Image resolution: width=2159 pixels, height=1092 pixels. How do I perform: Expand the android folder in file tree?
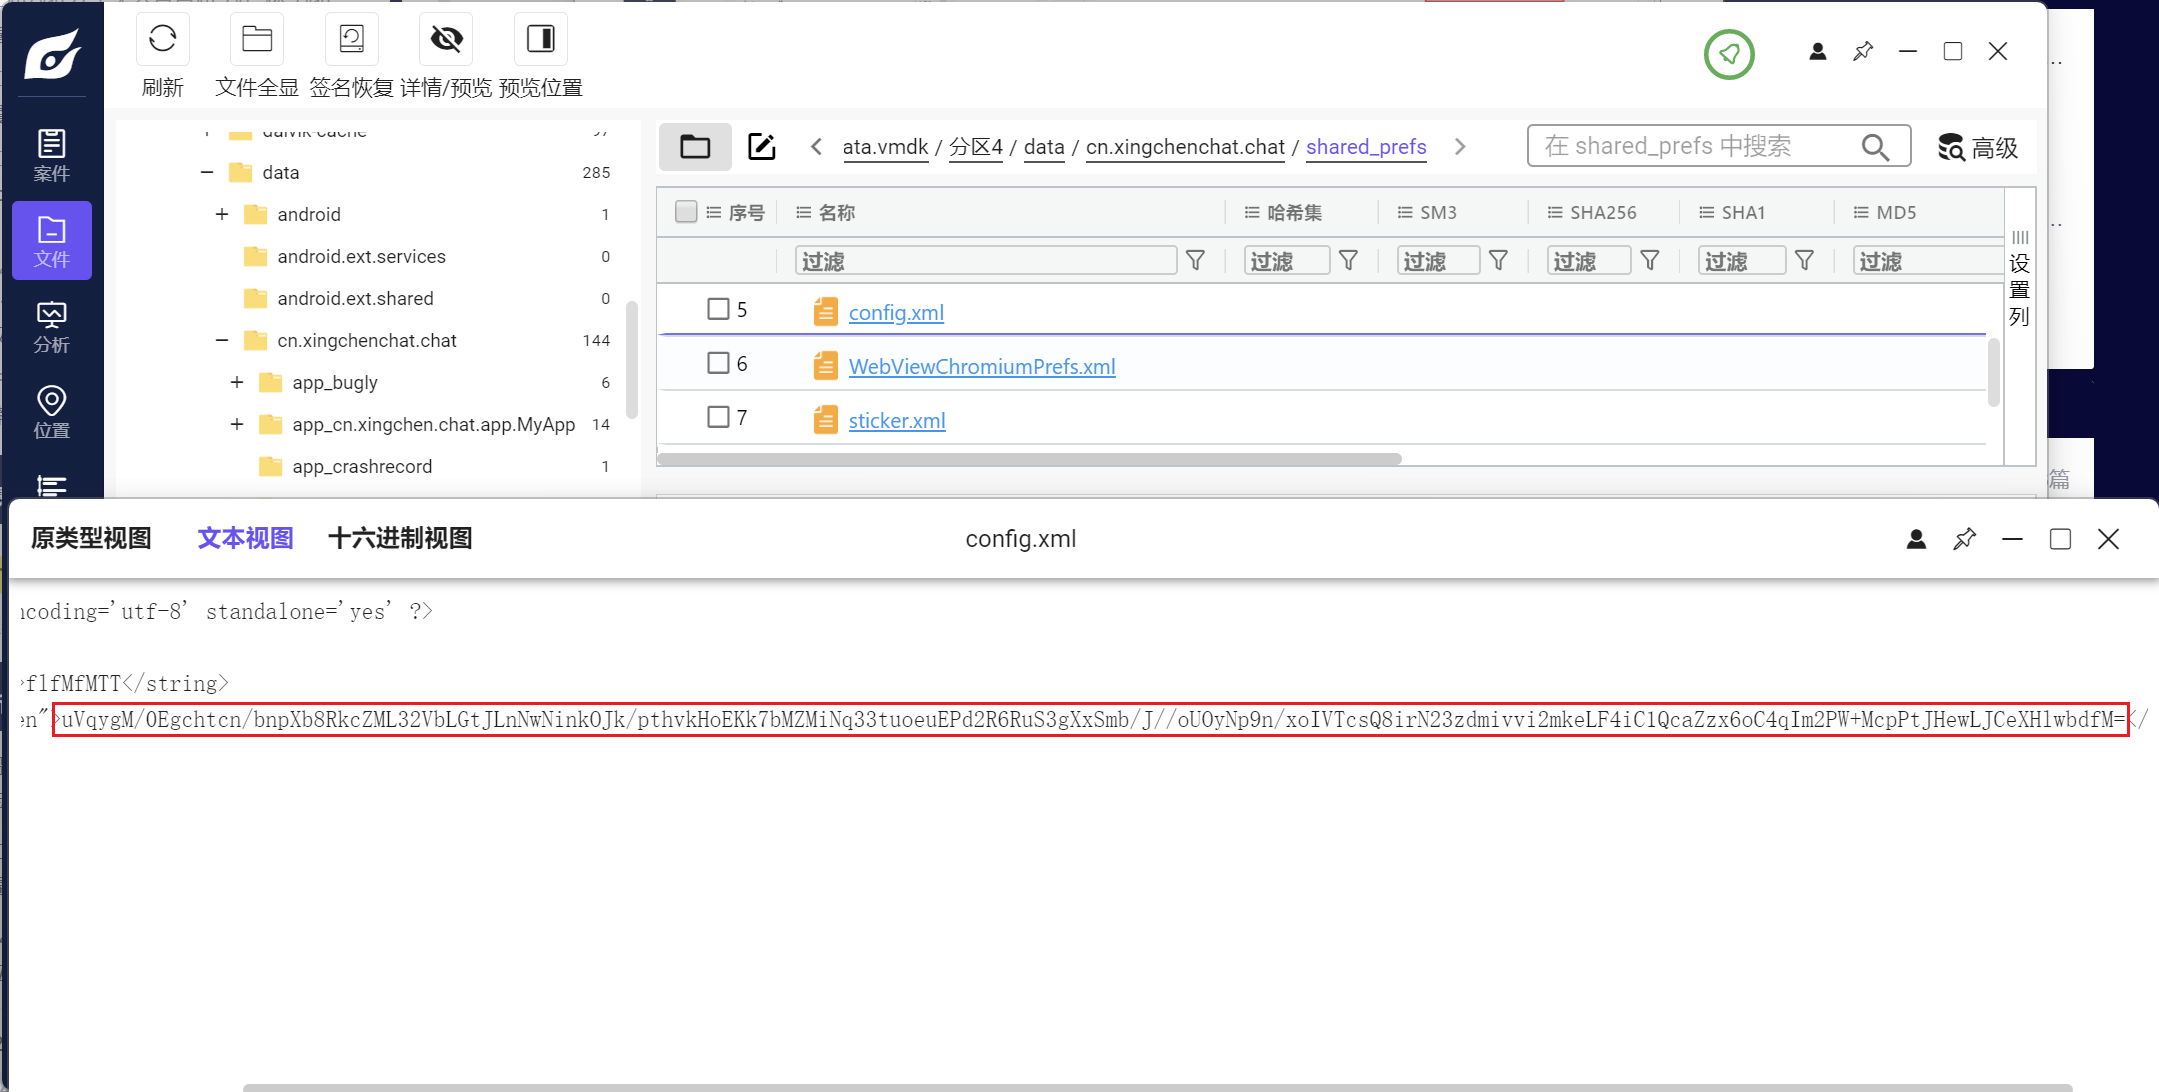(221, 213)
